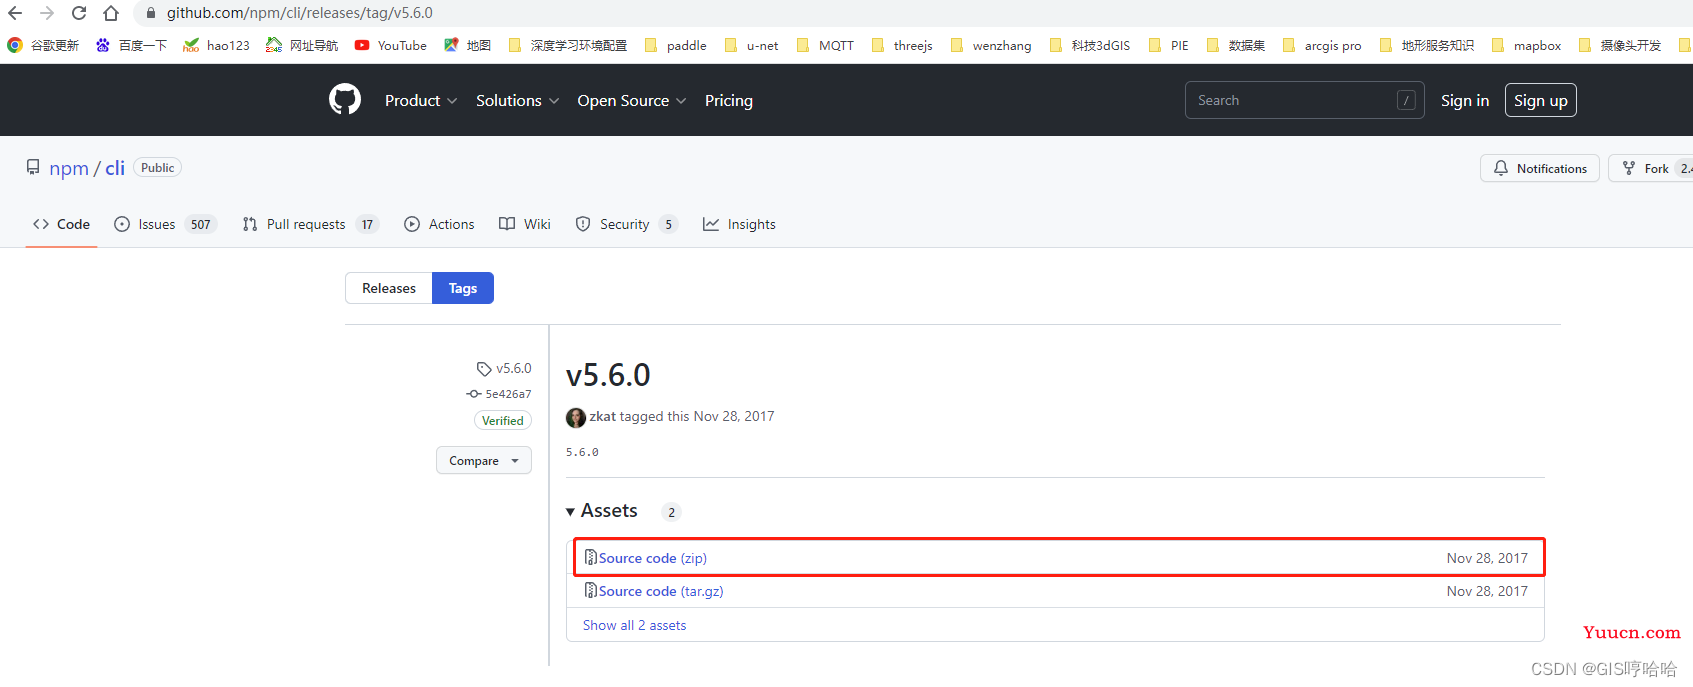Open the Actions tab
1693x687 pixels.
pyautogui.click(x=439, y=224)
